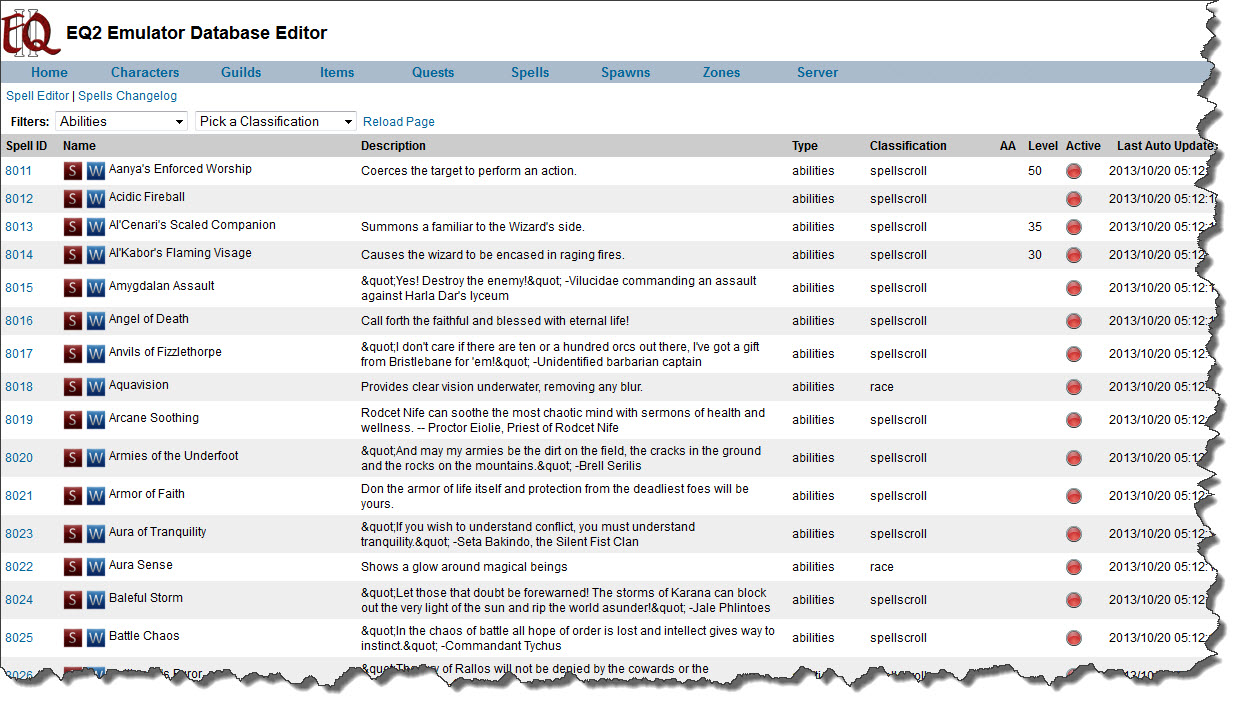
Task: Toggle Active status for Aquavision row
Action: point(1074,387)
